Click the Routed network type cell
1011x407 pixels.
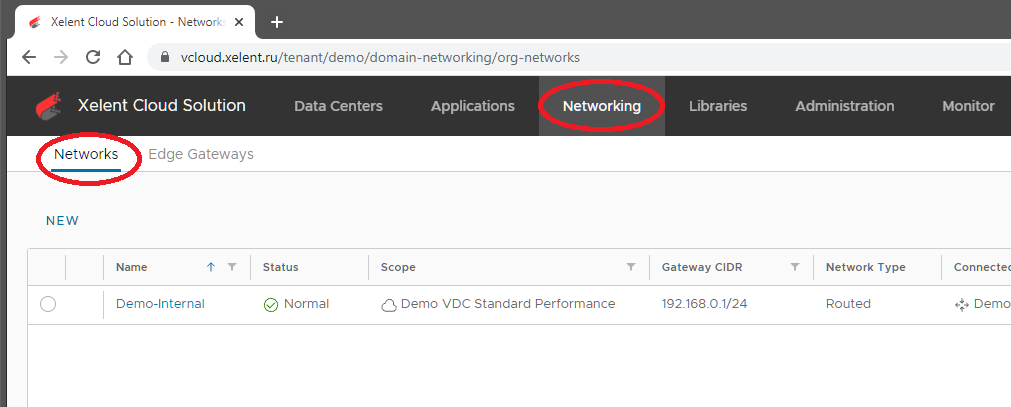pyautogui.click(x=848, y=304)
